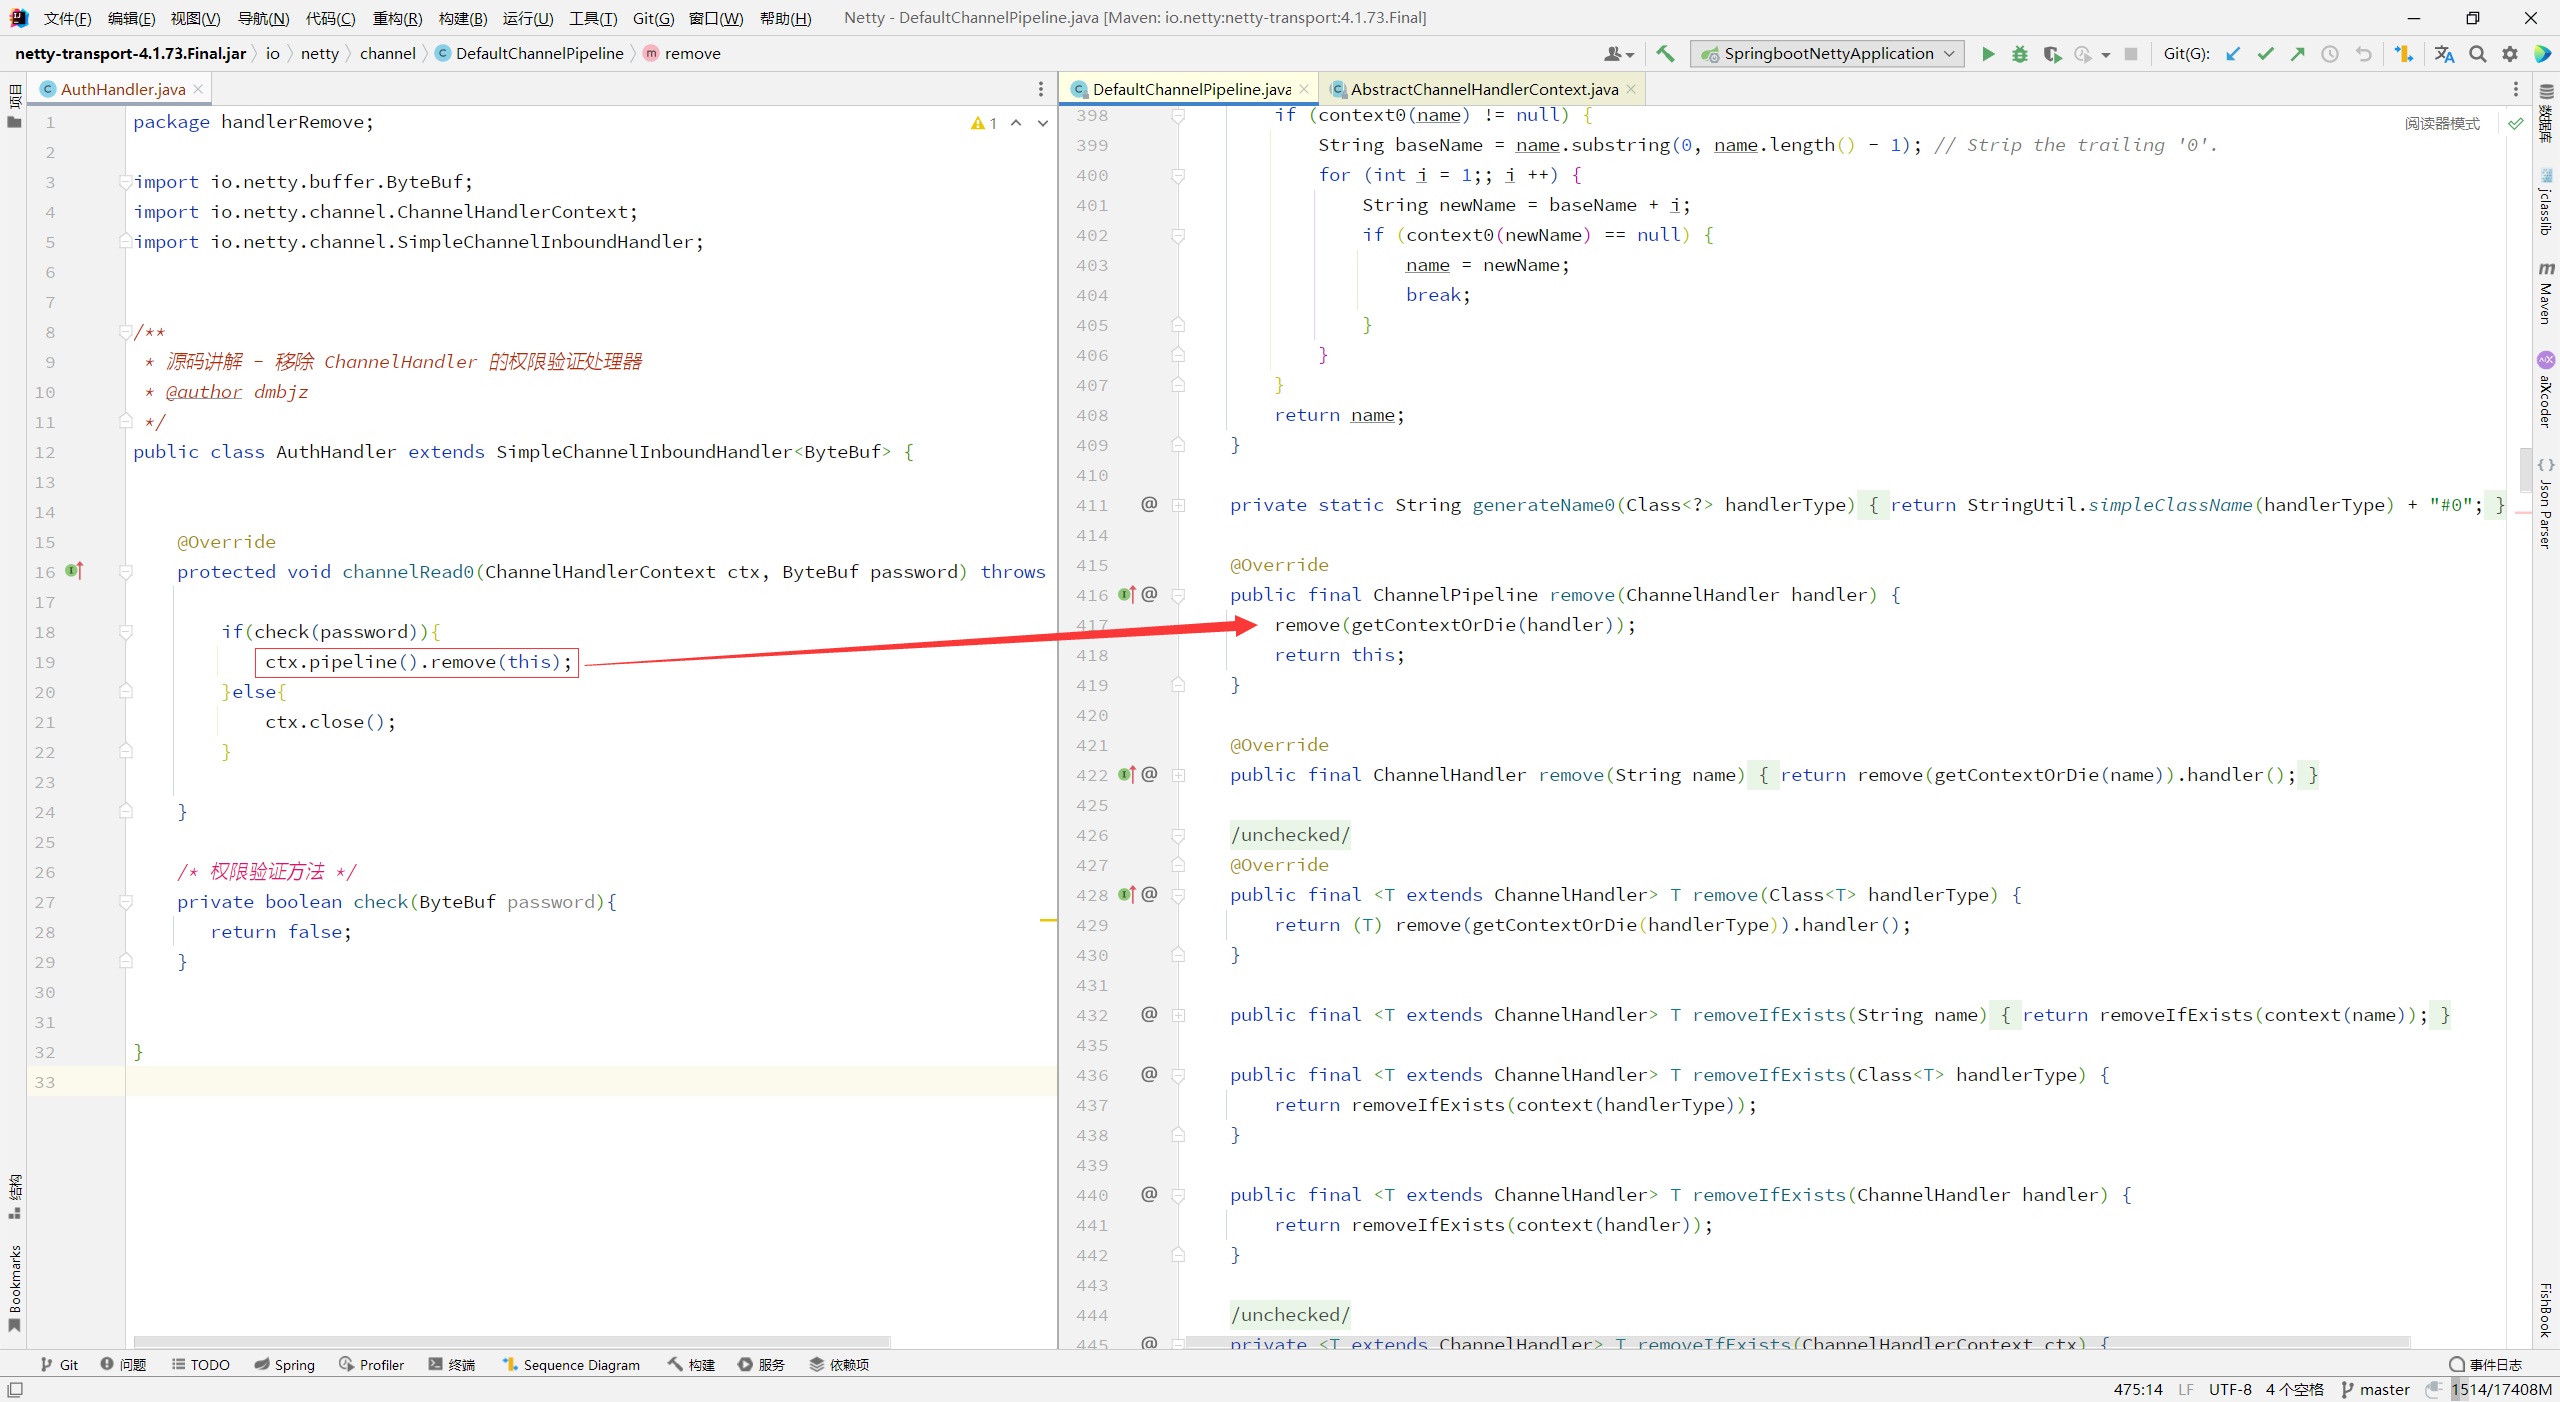
Task: Open the Git tool window
Action: click(59, 1364)
